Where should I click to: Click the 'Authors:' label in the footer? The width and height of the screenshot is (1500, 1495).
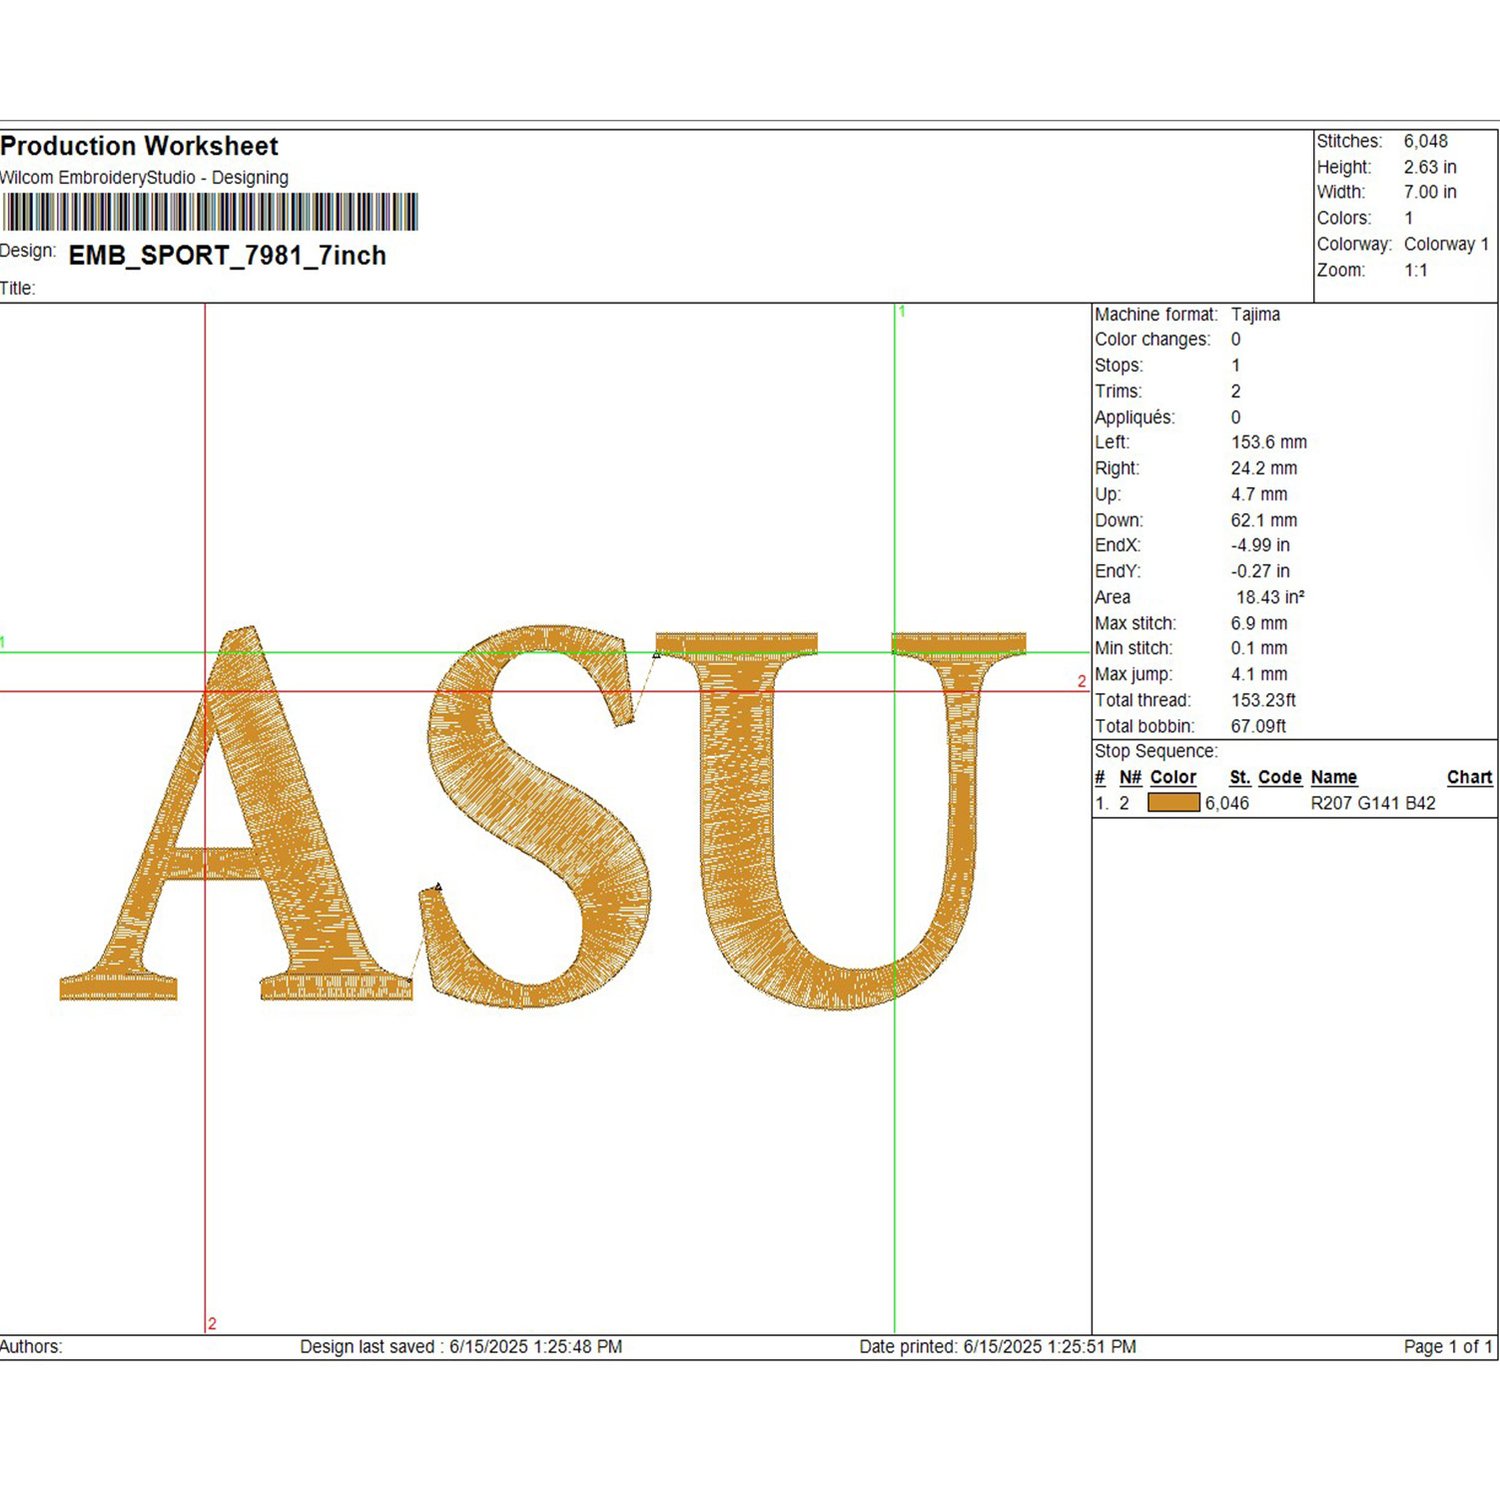click(x=31, y=1347)
